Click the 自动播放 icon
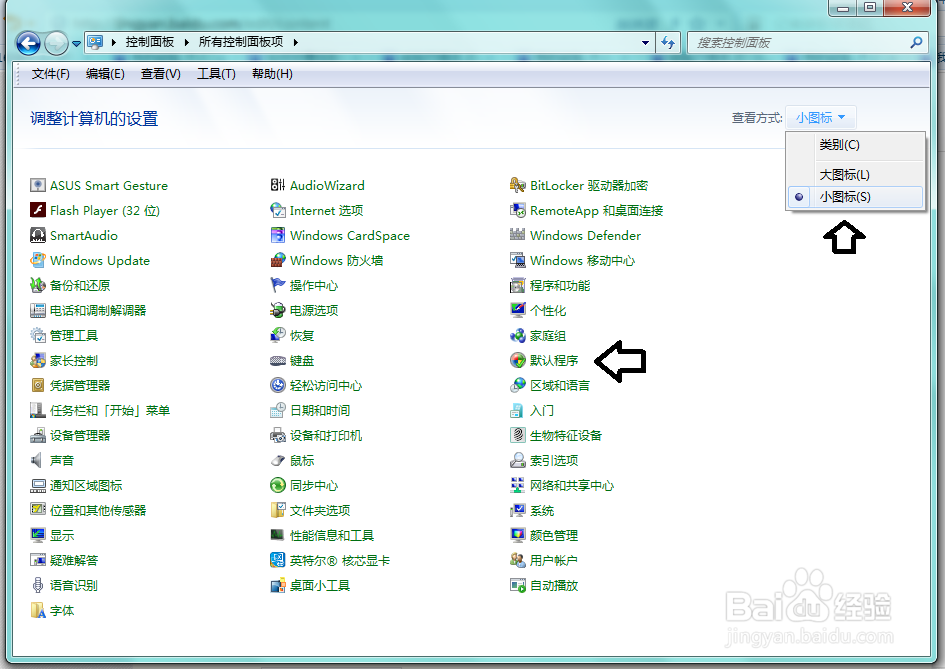Image resolution: width=945 pixels, height=669 pixels. [518, 585]
